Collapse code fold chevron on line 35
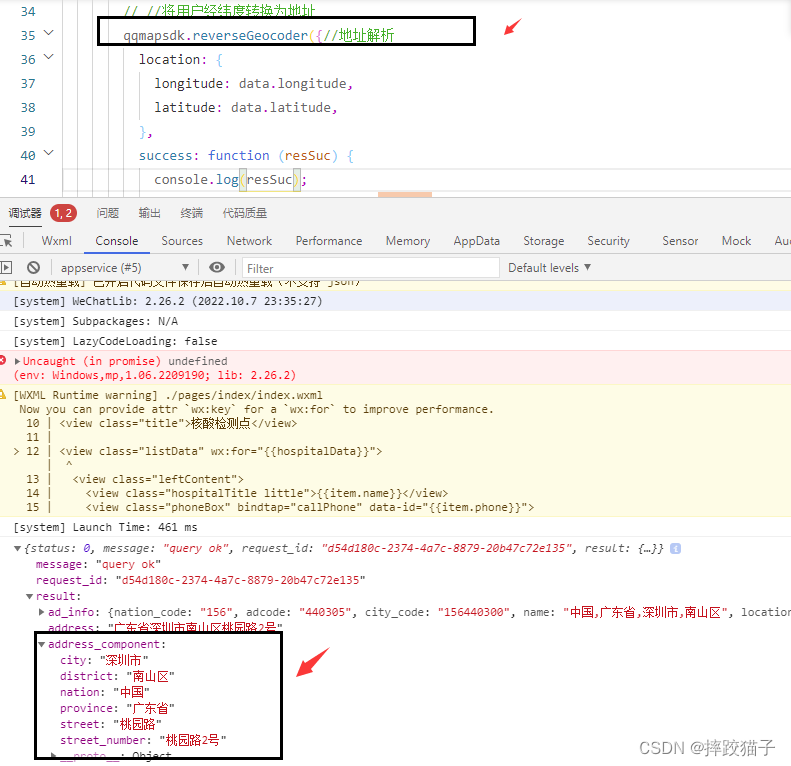The height and width of the screenshot is (766, 791). point(48,33)
